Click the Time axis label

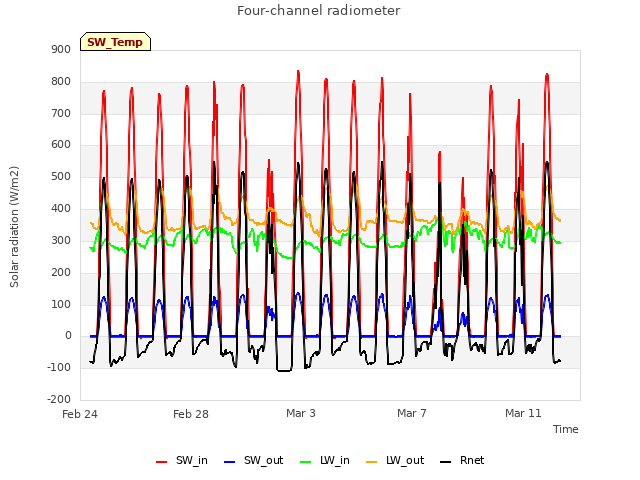pyautogui.click(x=566, y=429)
